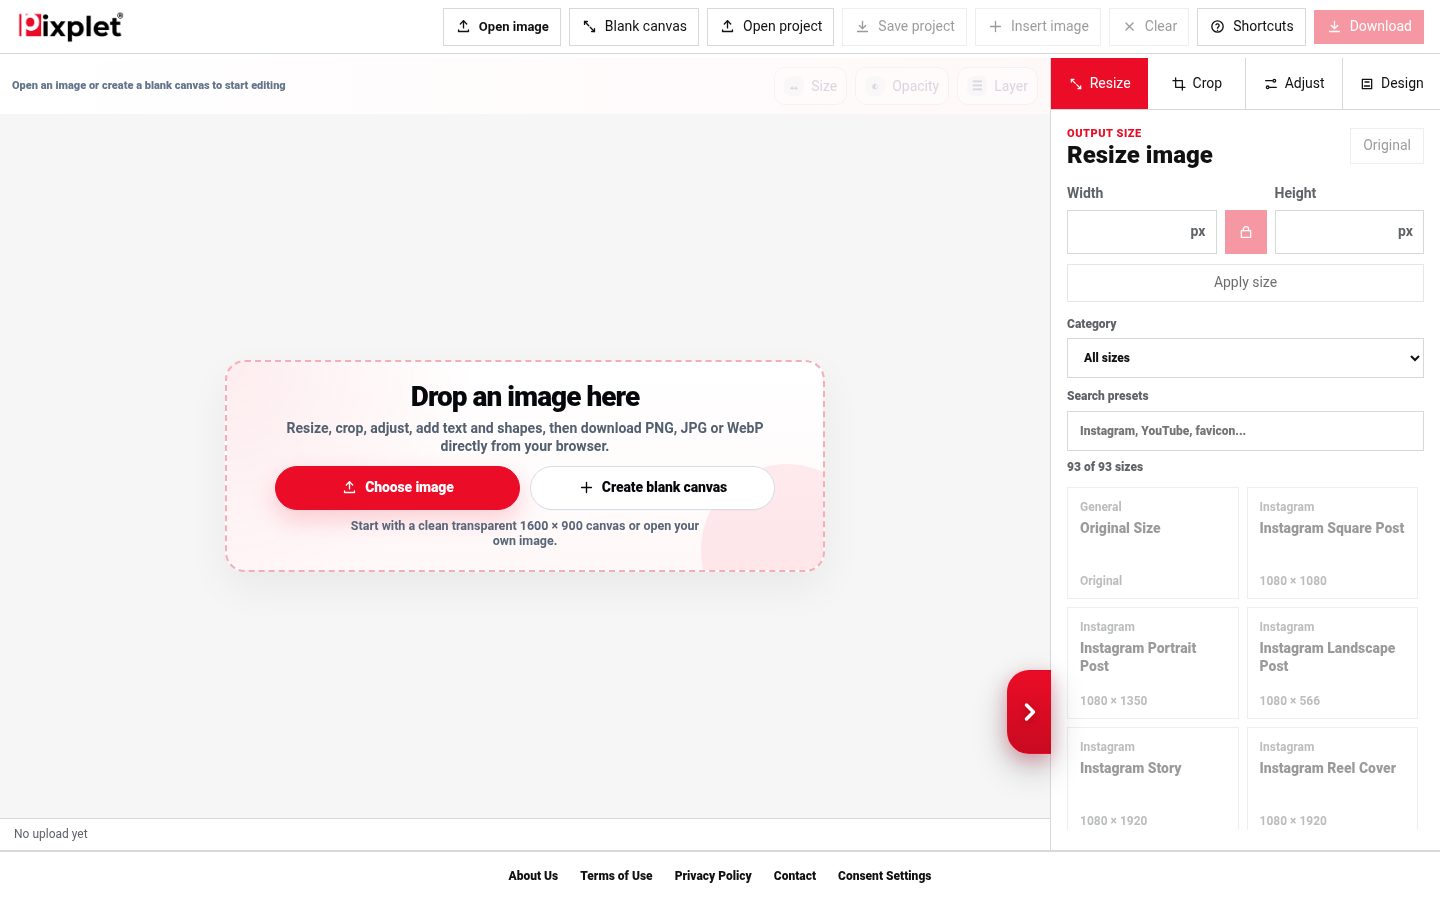This screenshot has width=1440, height=900.
Task: Open the Contact link
Action: [795, 876]
